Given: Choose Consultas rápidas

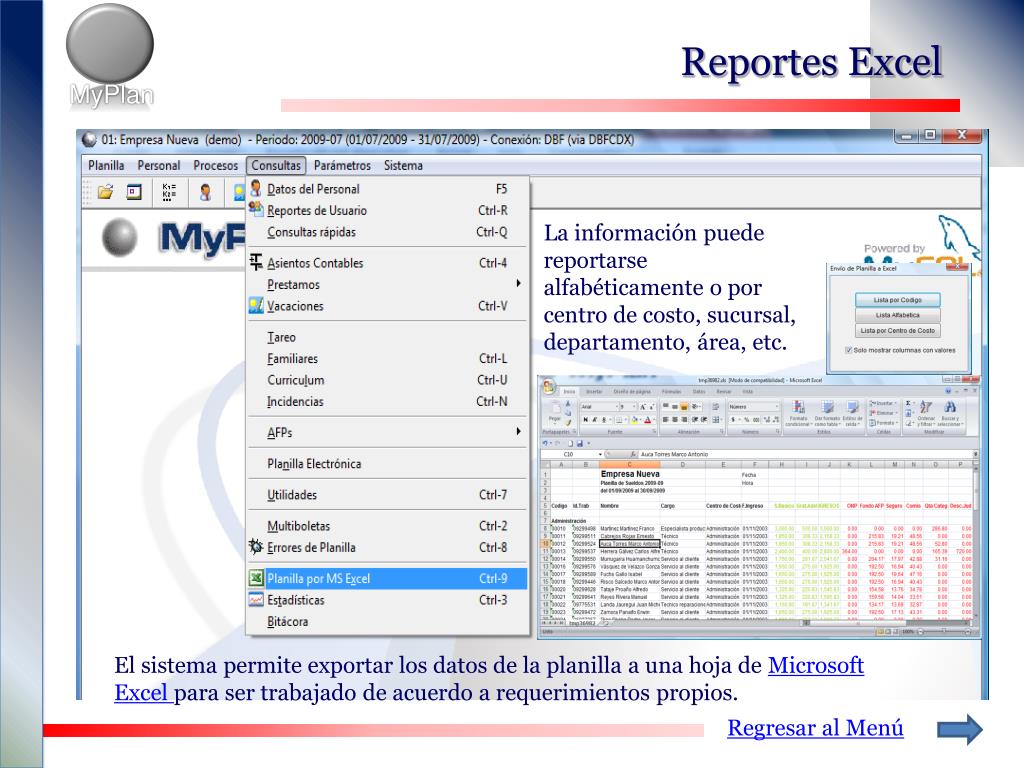Looking at the screenshot, I should pyautogui.click(x=387, y=232).
